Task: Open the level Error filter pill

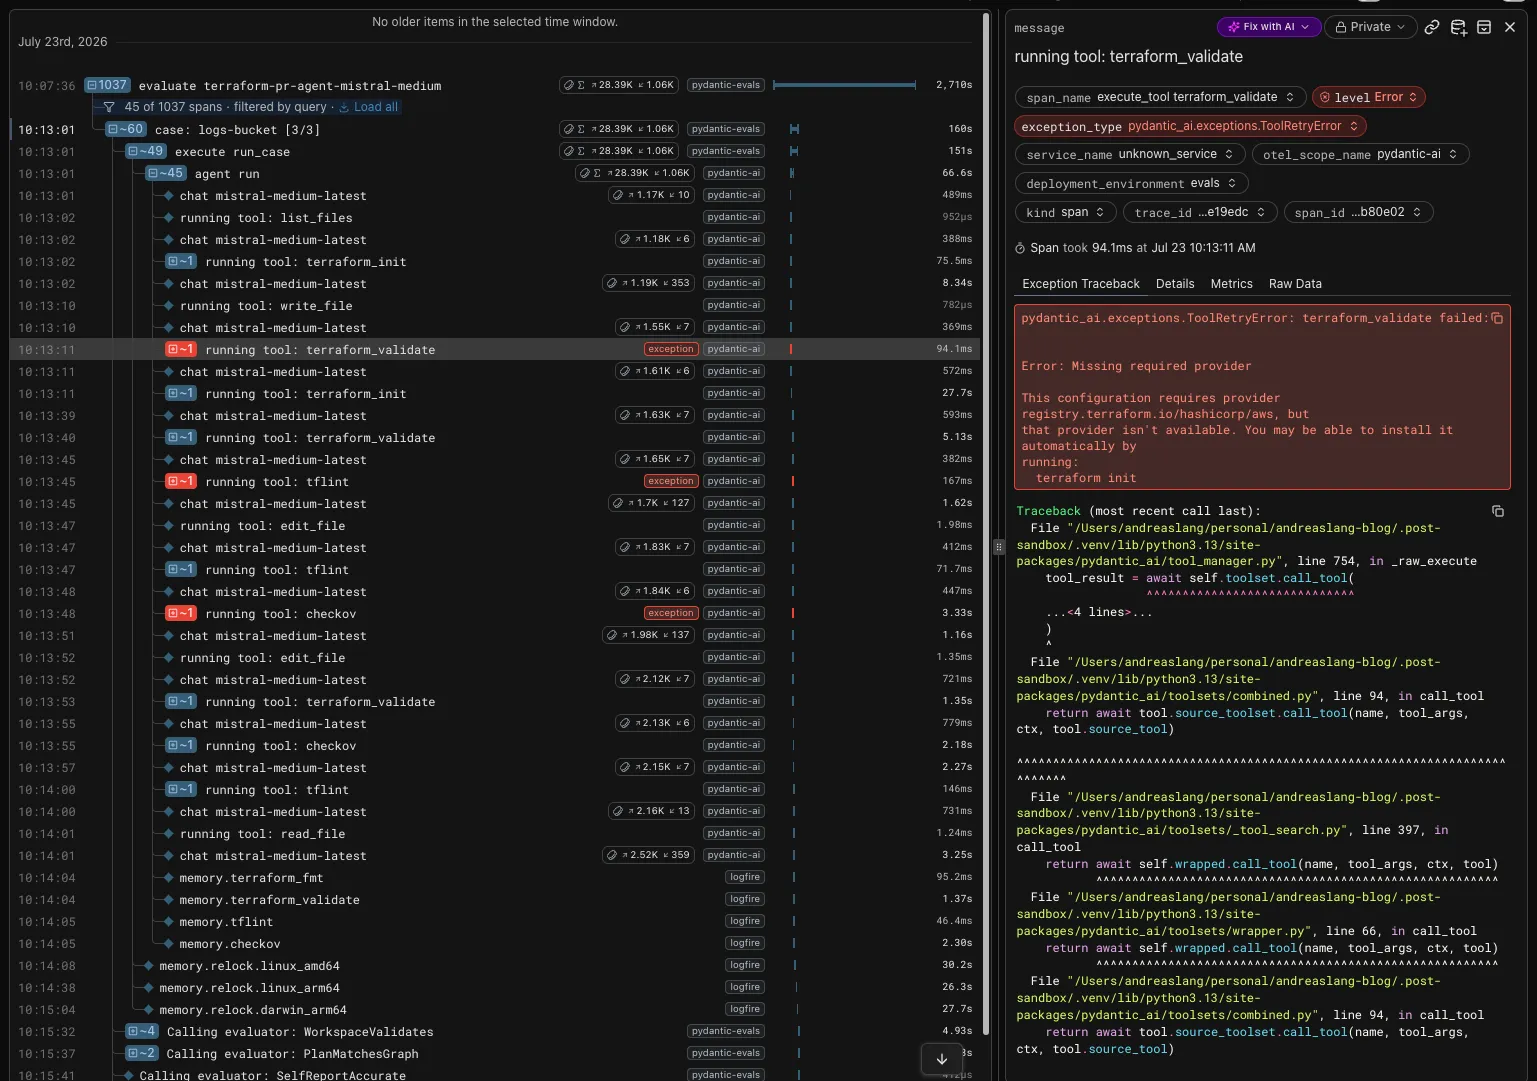Action: coord(1369,97)
